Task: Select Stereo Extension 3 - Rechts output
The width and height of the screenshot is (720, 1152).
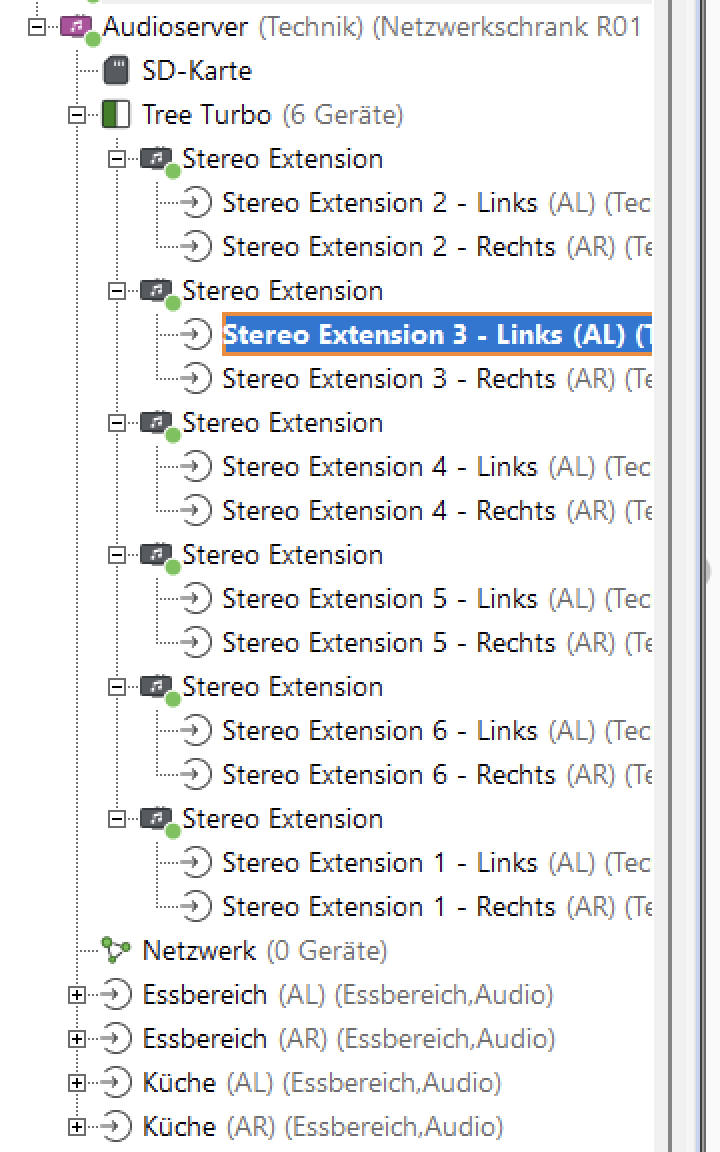Action: (x=388, y=379)
